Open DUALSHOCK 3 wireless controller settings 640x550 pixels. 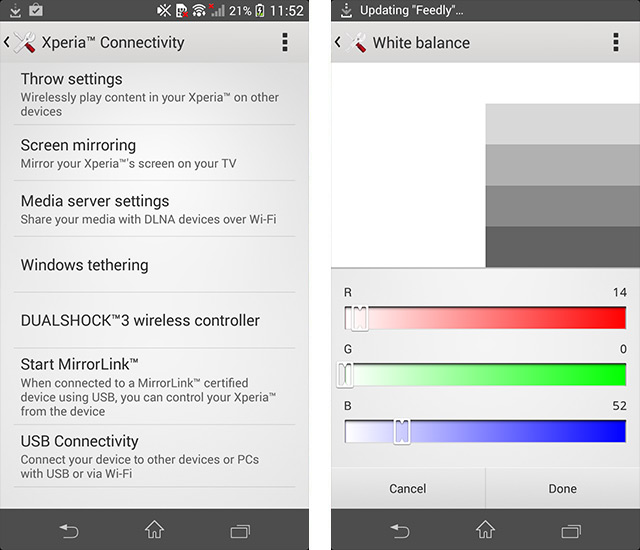point(154,321)
